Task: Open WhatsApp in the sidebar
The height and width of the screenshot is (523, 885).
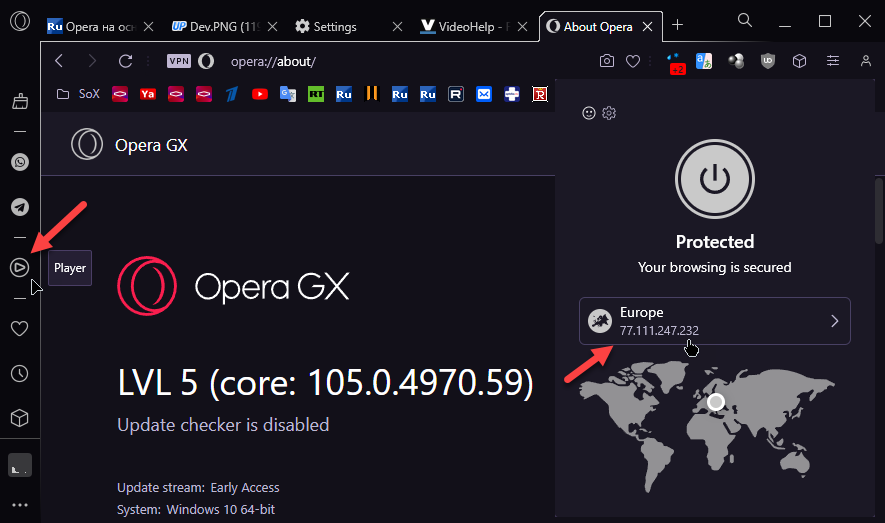Action: (x=20, y=162)
